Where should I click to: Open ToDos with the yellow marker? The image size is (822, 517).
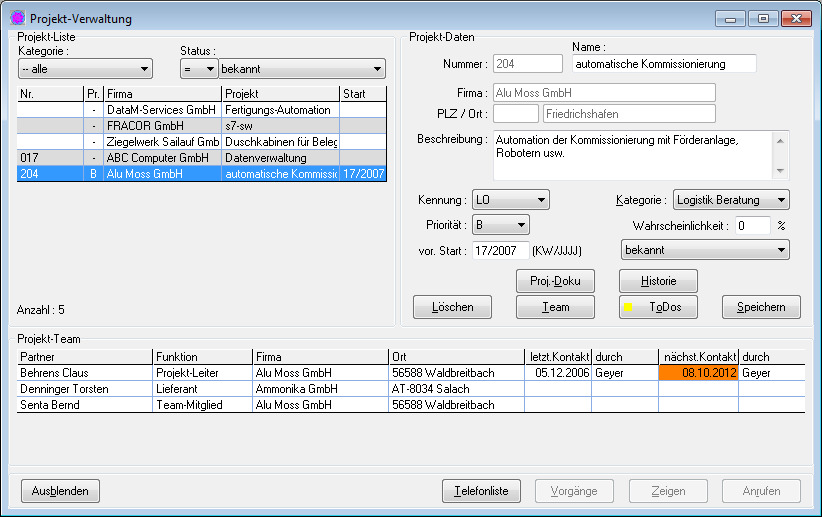657,307
